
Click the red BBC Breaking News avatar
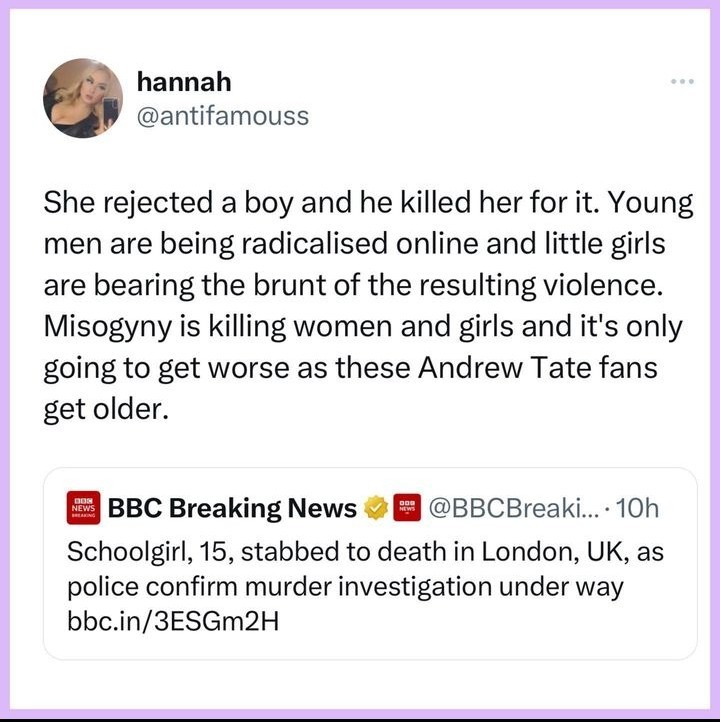click(x=83, y=507)
